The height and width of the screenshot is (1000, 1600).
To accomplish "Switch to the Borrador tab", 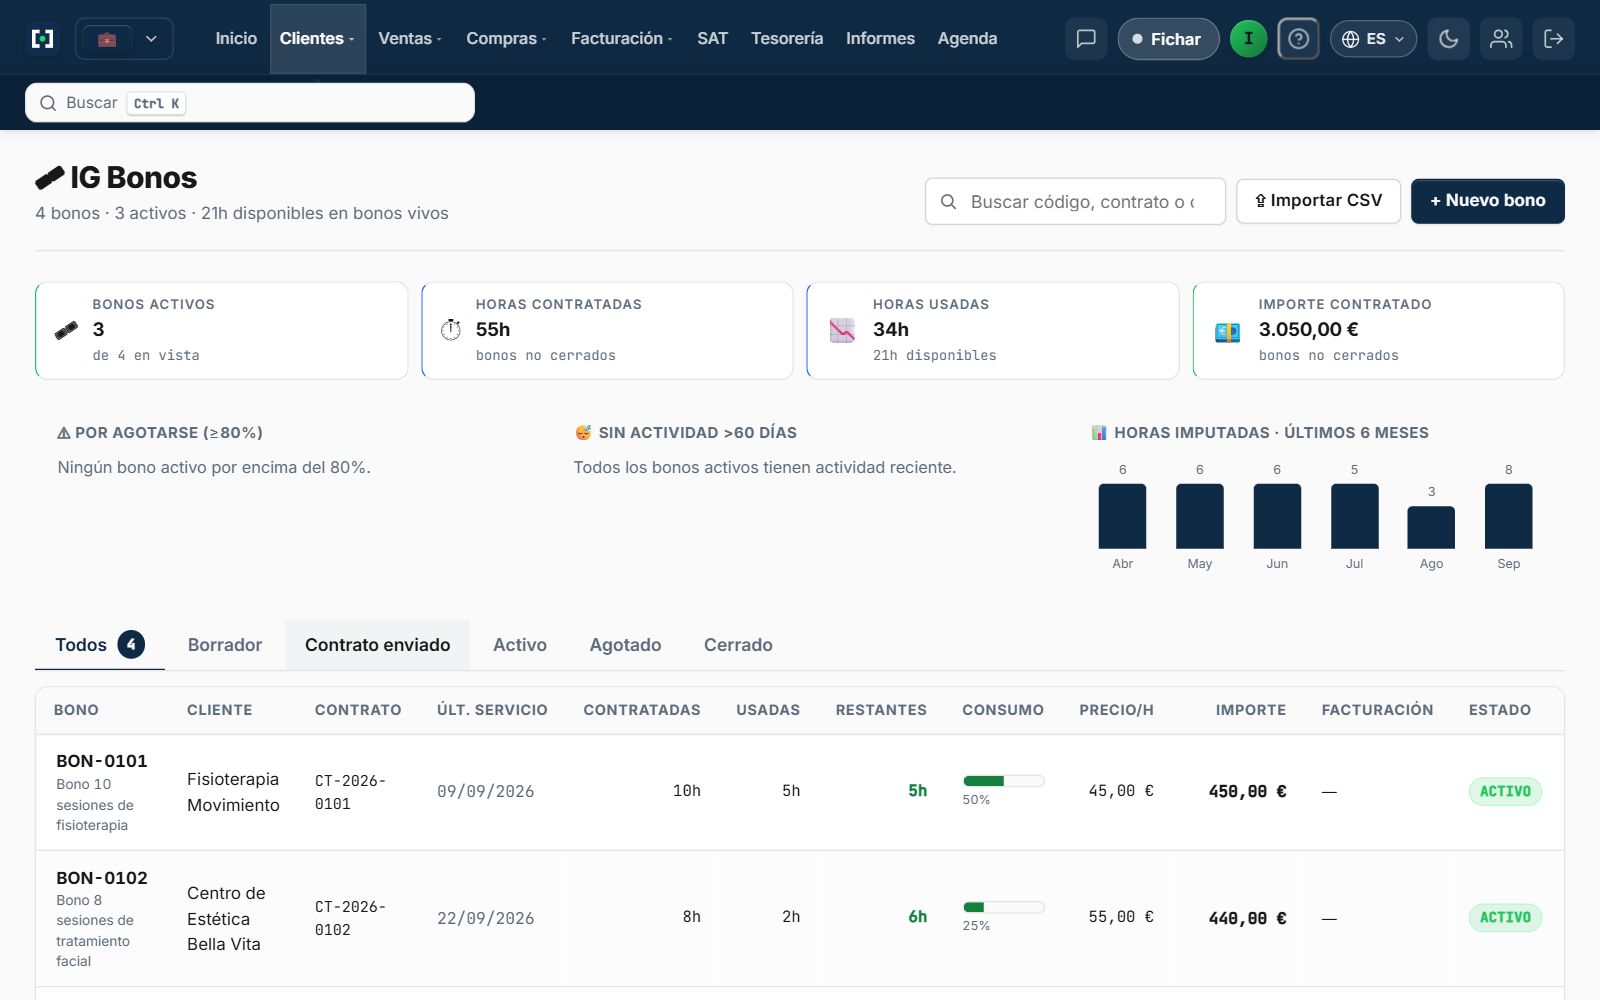I will (225, 645).
